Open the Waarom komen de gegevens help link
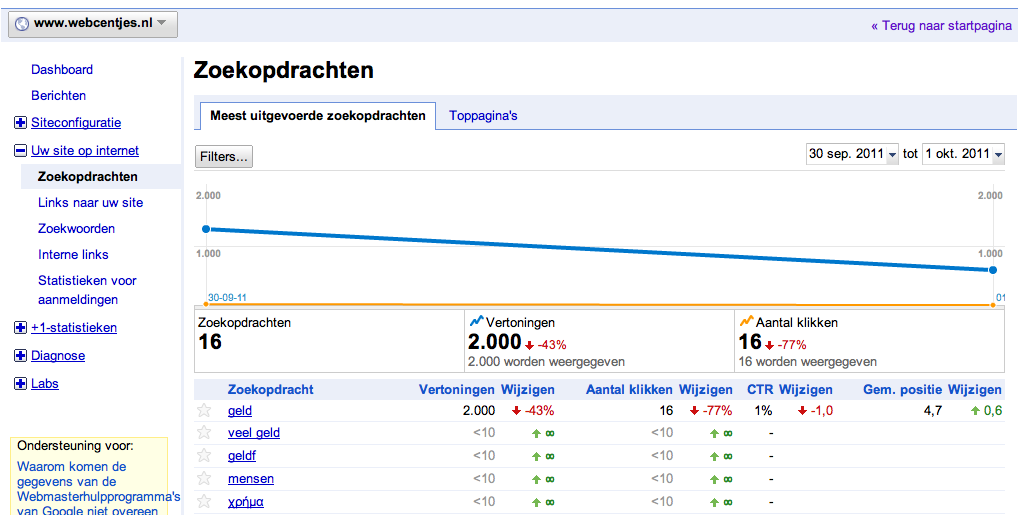The width and height of the screenshot is (1023, 515). [x=99, y=489]
